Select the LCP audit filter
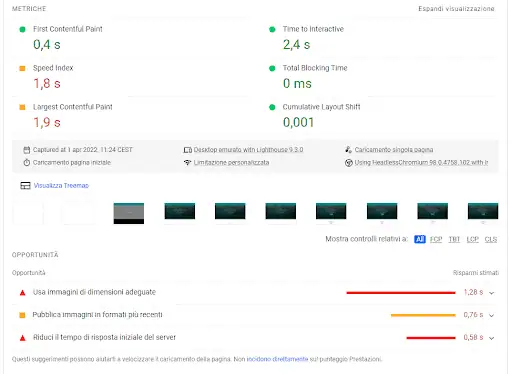The height and width of the screenshot is (374, 512). tap(473, 239)
